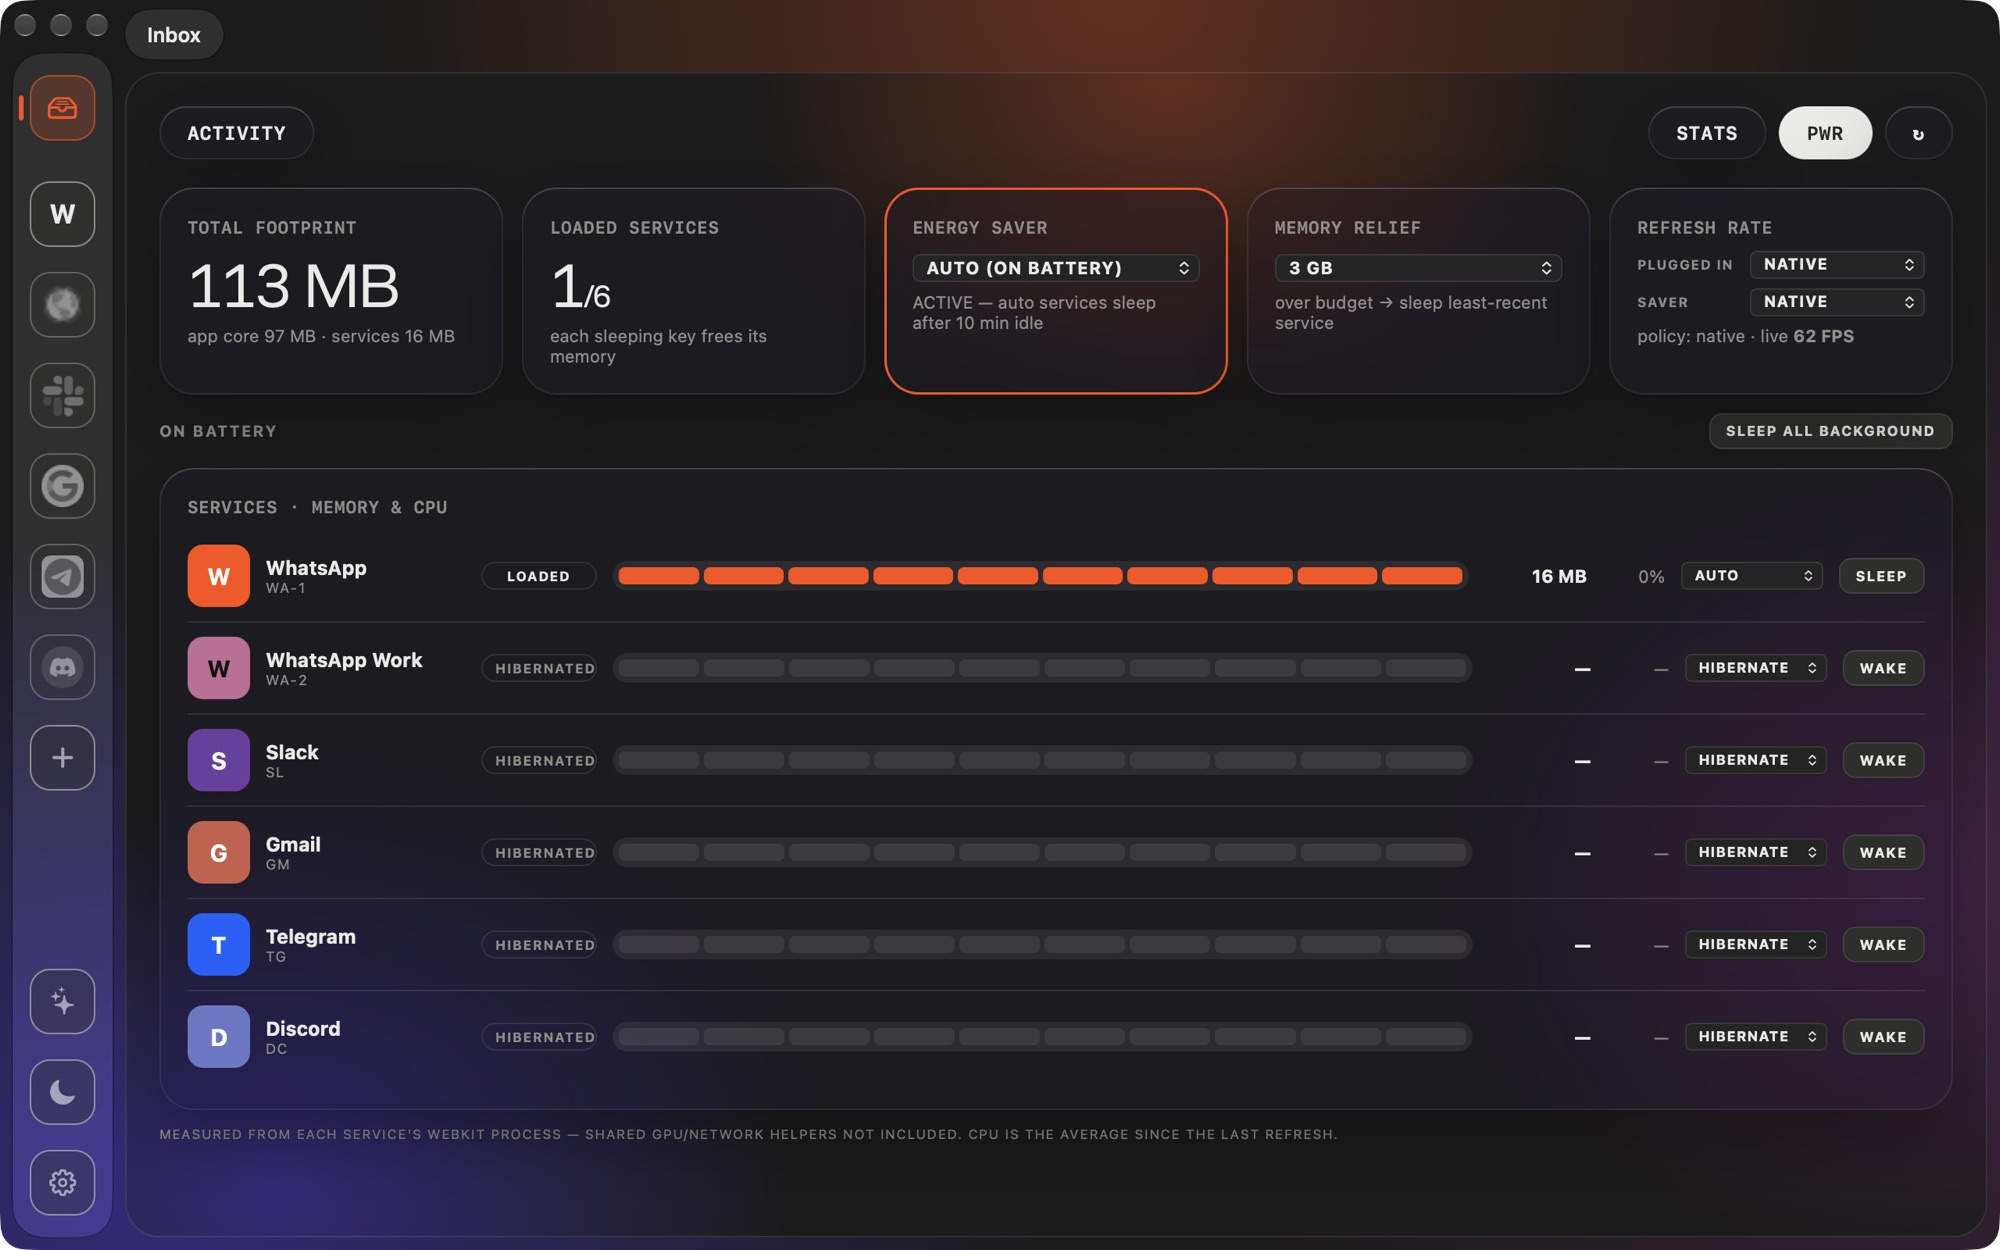Open settings gear in sidebar
The image size is (2000, 1250).
(x=62, y=1183)
